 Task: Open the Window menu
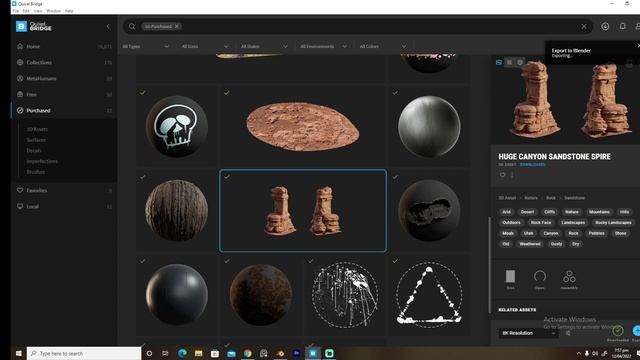[53, 11]
